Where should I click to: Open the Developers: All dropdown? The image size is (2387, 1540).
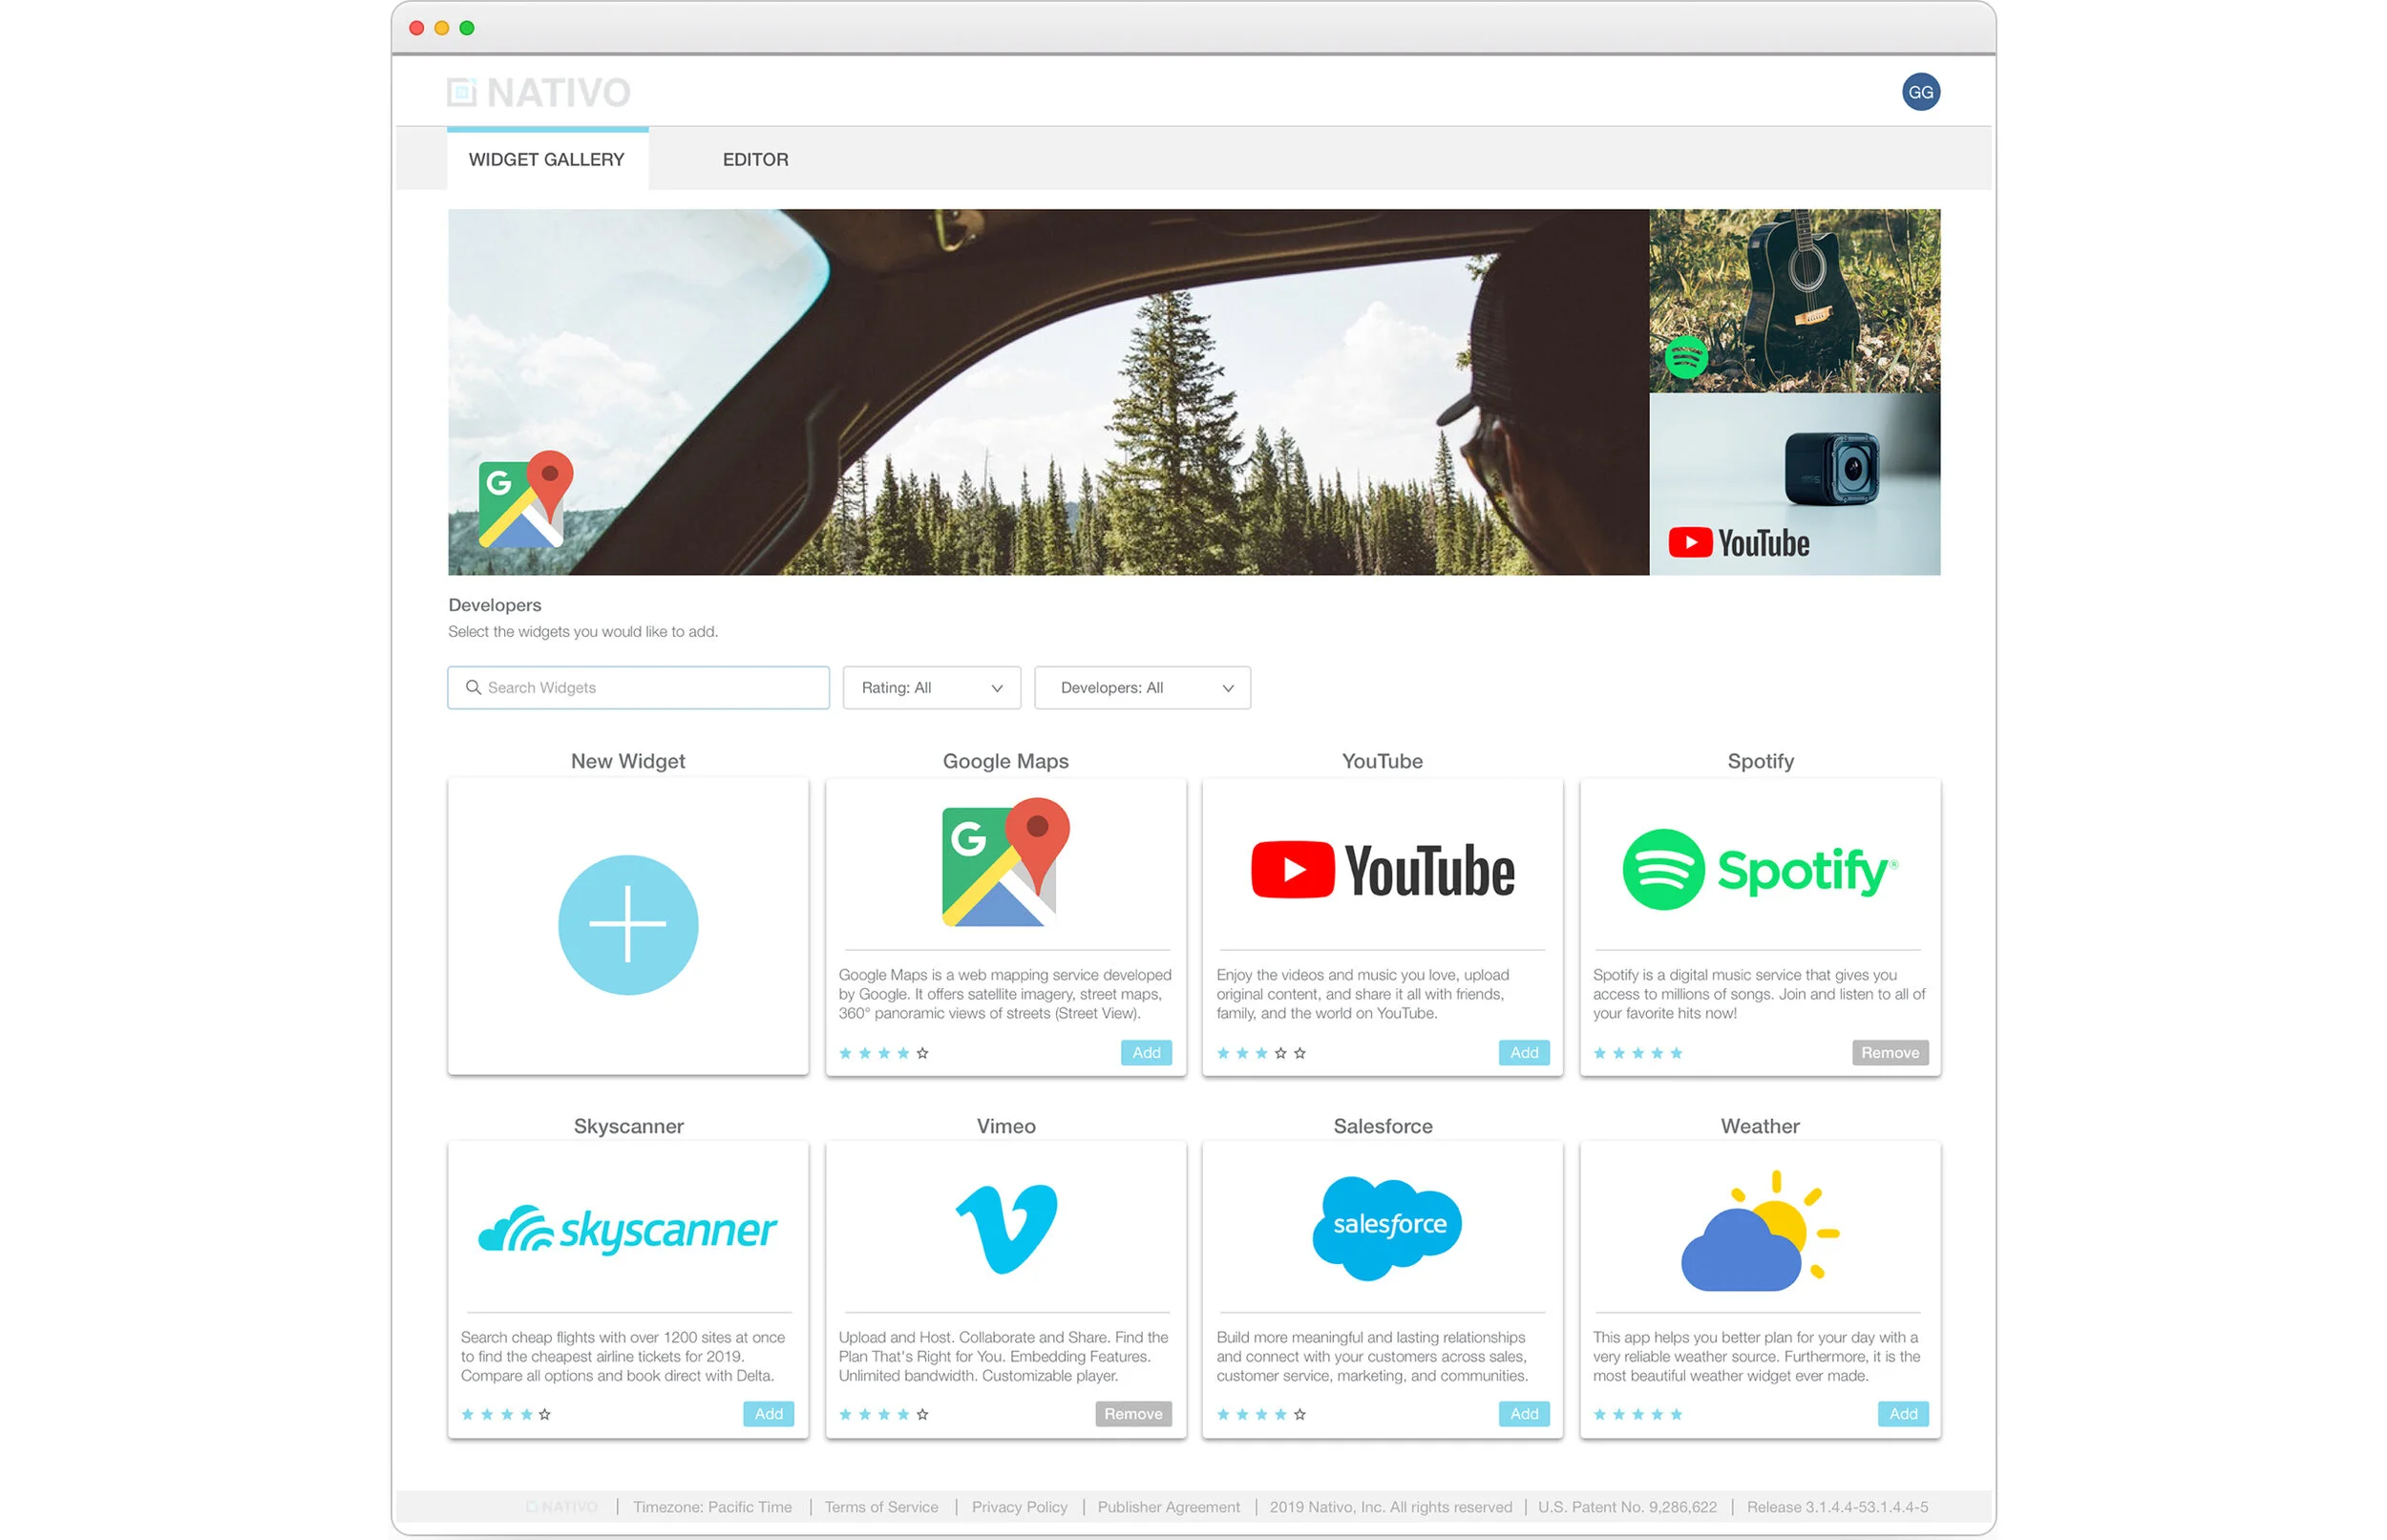(x=1141, y=687)
